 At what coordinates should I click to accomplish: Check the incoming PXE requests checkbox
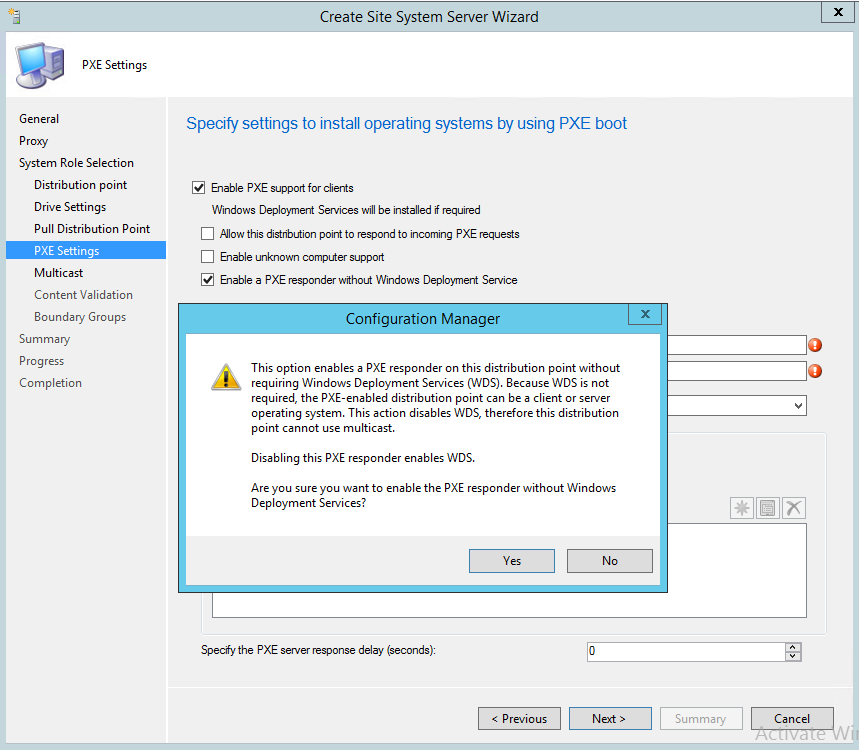pyautogui.click(x=207, y=233)
